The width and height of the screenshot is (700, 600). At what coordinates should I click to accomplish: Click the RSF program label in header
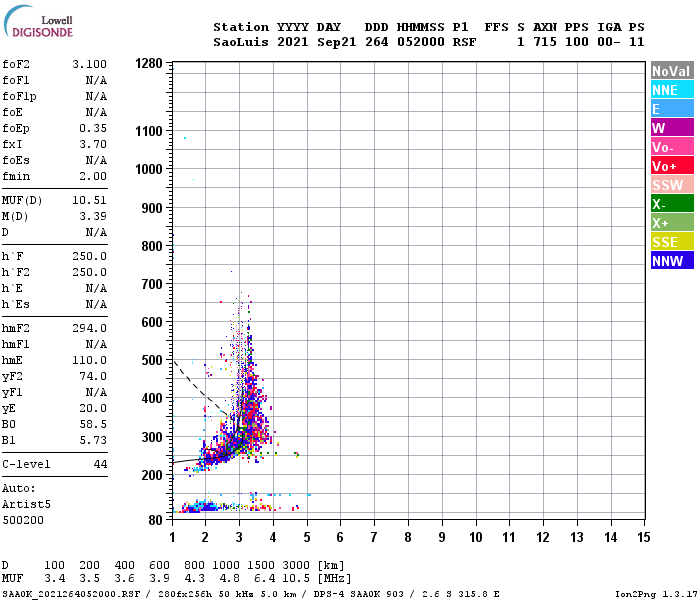click(x=464, y=42)
